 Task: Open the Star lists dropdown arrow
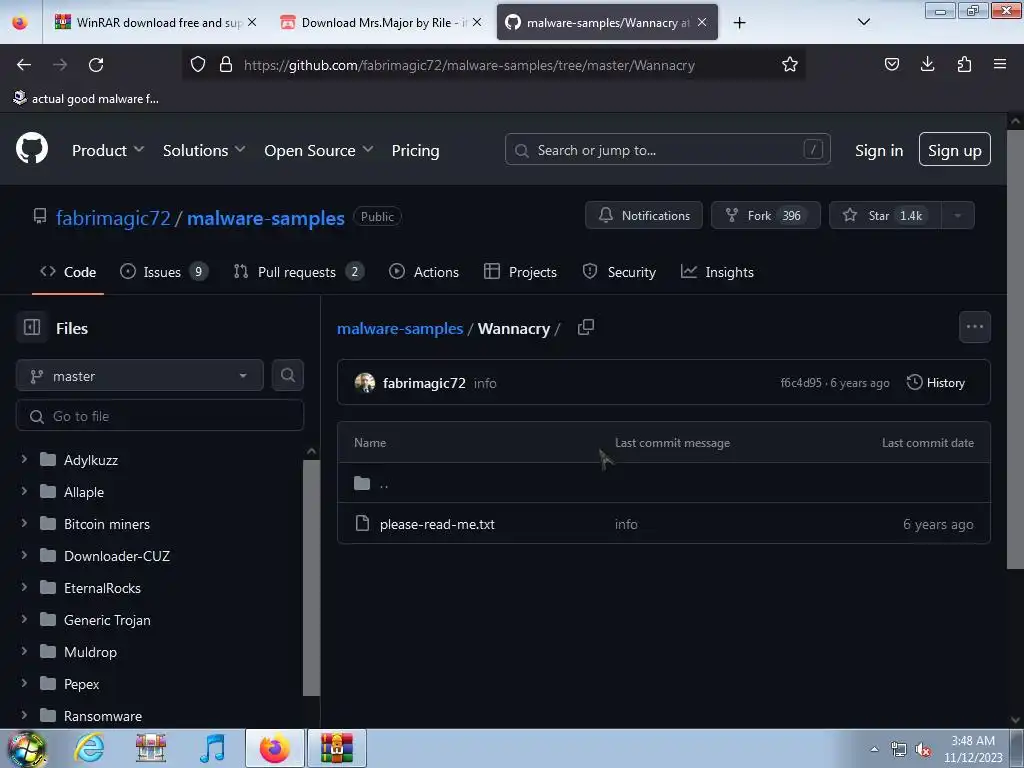pos(957,216)
